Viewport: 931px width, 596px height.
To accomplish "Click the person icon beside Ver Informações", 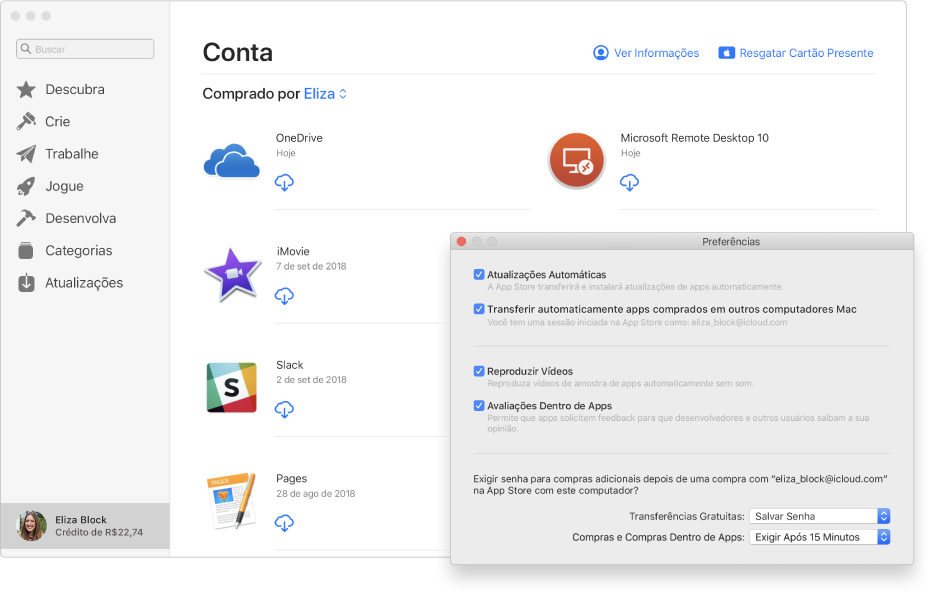I will point(601,53).
